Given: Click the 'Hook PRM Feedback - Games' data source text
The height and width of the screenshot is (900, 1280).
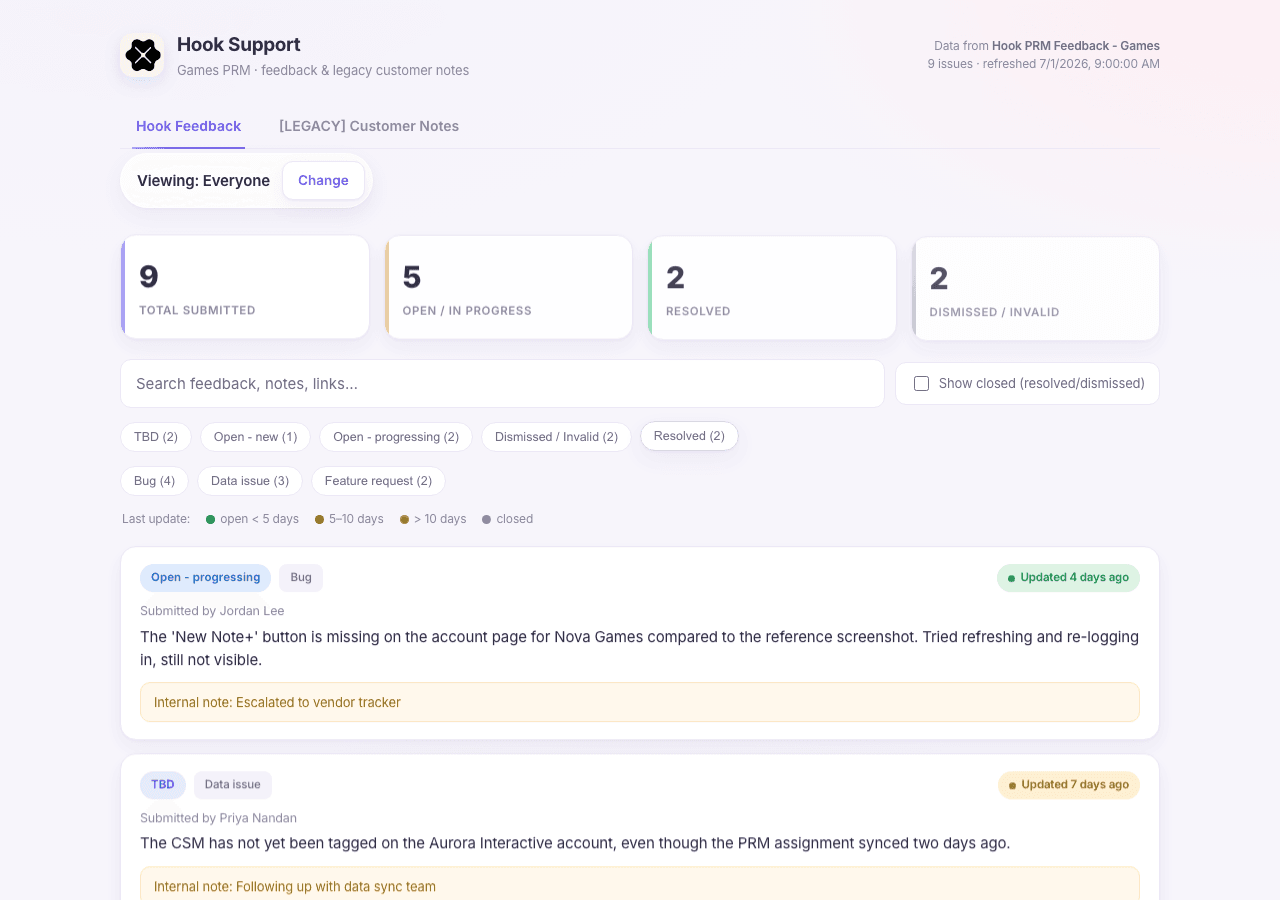Looking at the screenshot, I should coord(1076,46).
